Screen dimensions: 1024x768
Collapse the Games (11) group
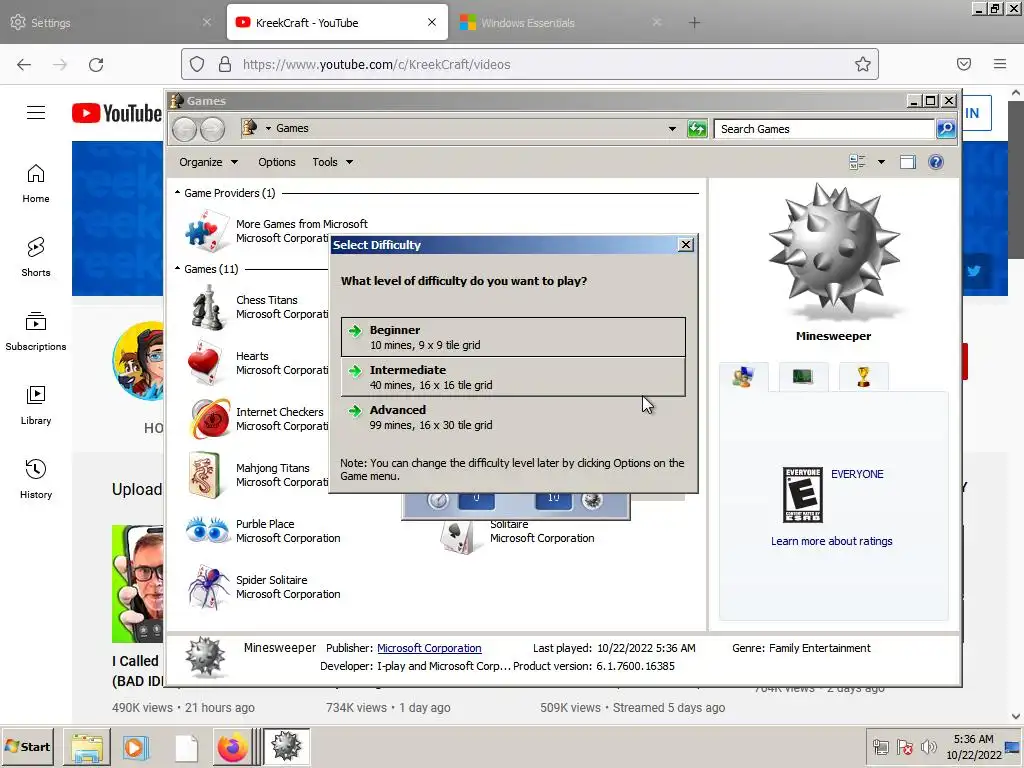178,268
